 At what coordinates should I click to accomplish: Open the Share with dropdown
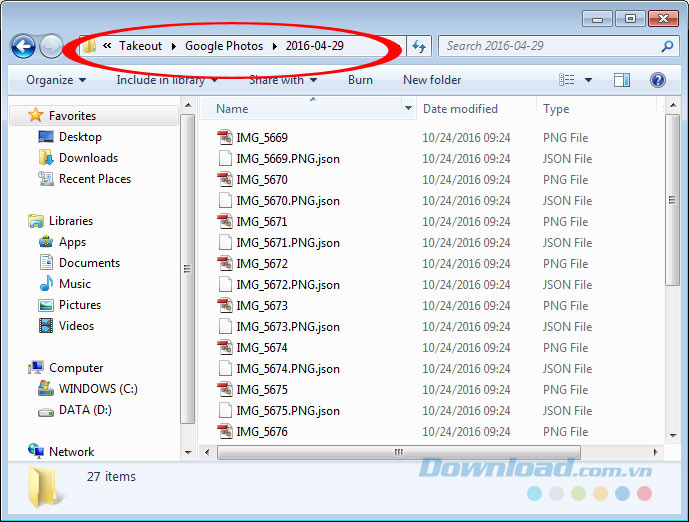click(x=283, y=80)
